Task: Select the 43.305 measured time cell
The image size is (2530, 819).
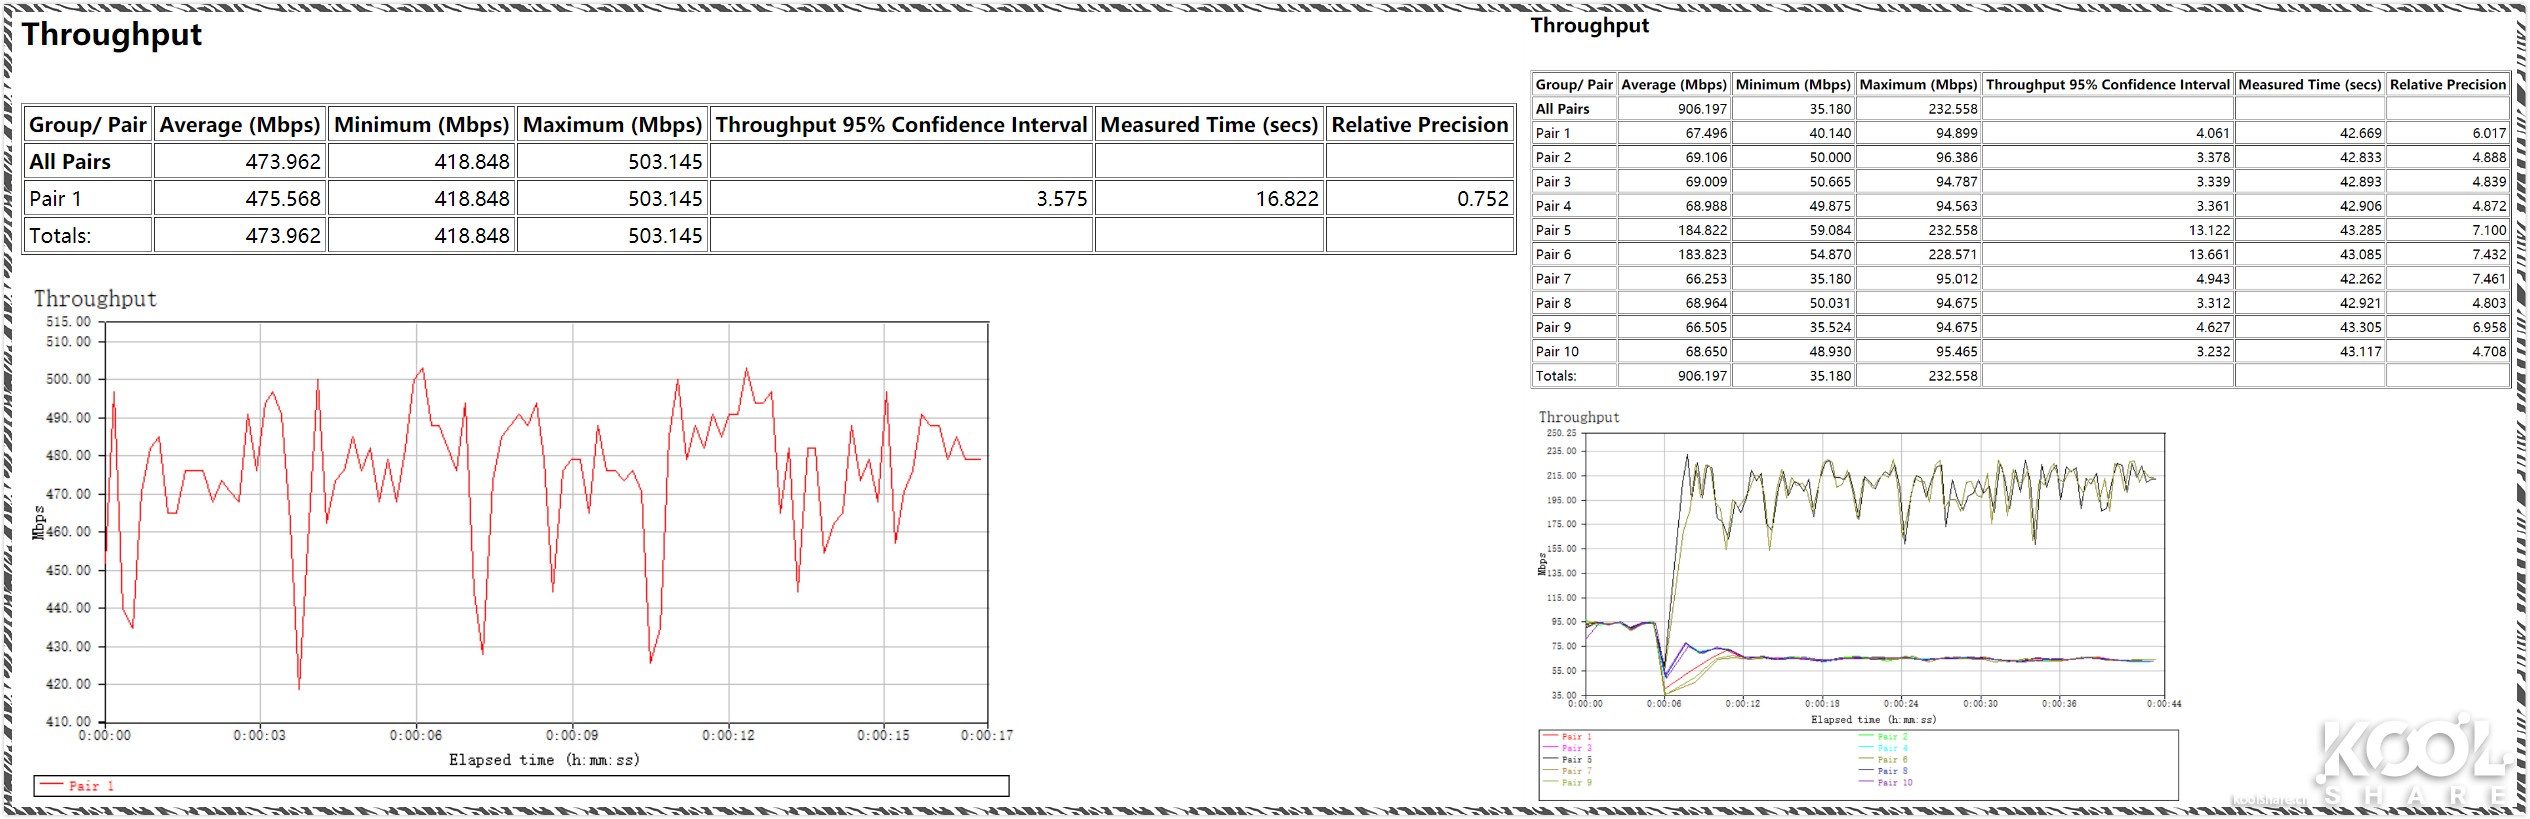Action: tap(2310, 327)
